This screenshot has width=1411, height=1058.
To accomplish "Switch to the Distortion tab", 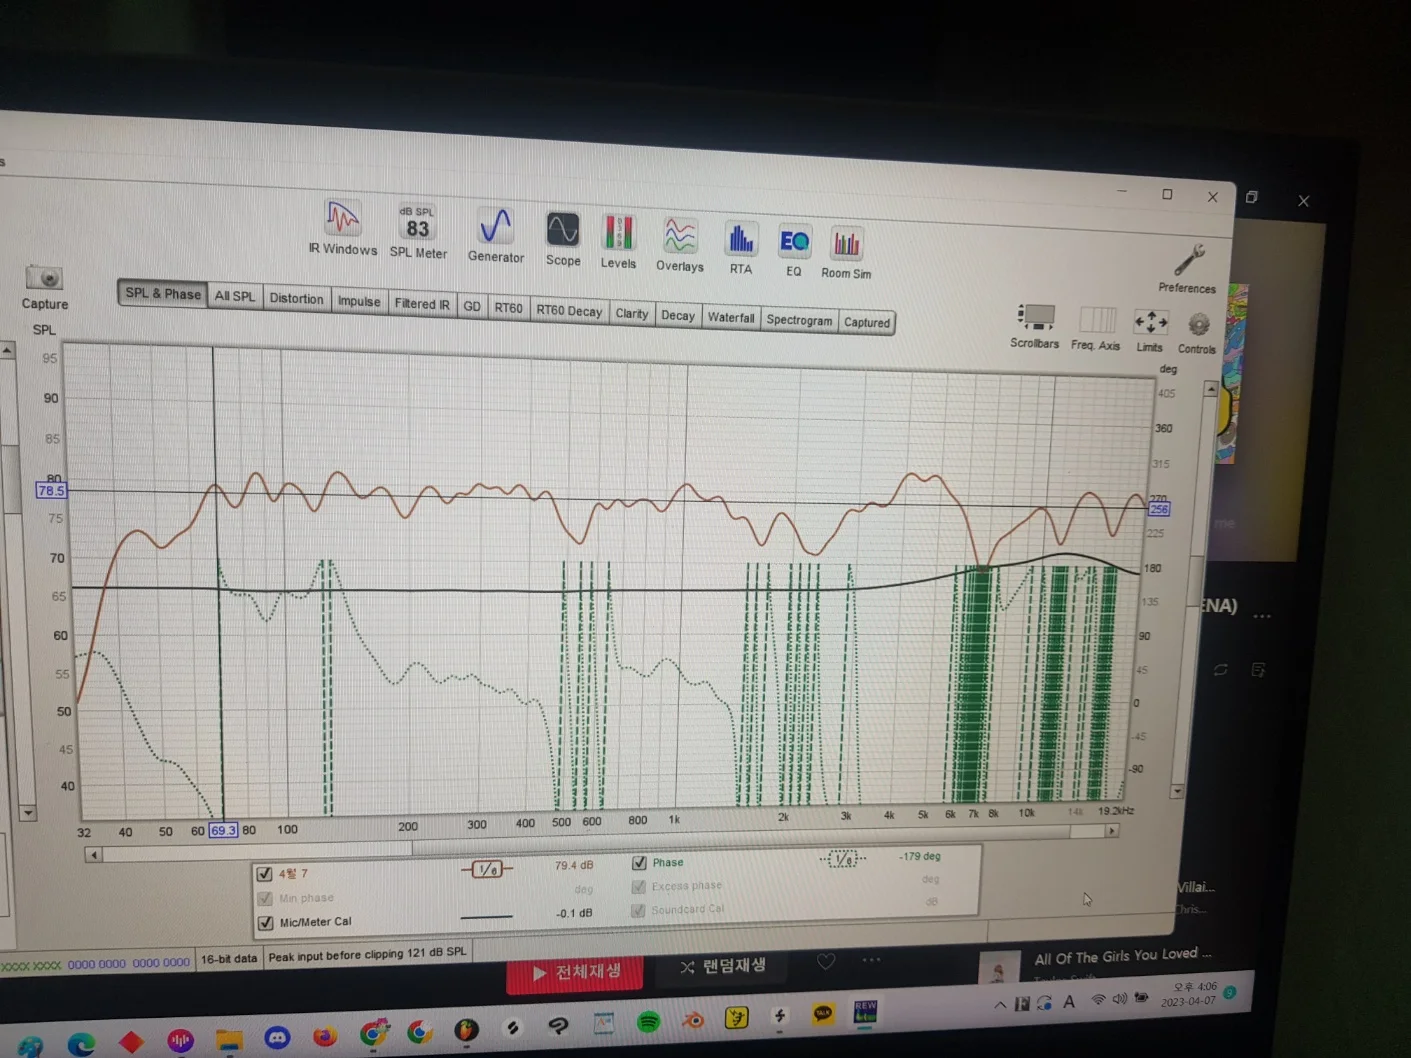I will (296, 298).
